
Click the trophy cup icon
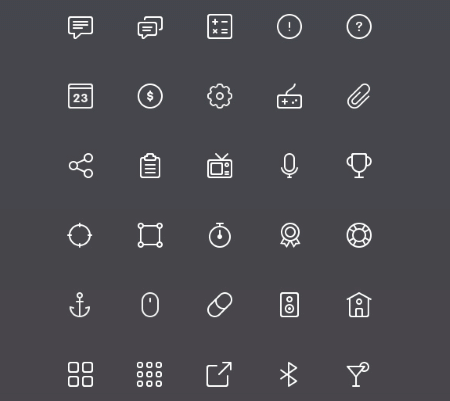[359, 166]
